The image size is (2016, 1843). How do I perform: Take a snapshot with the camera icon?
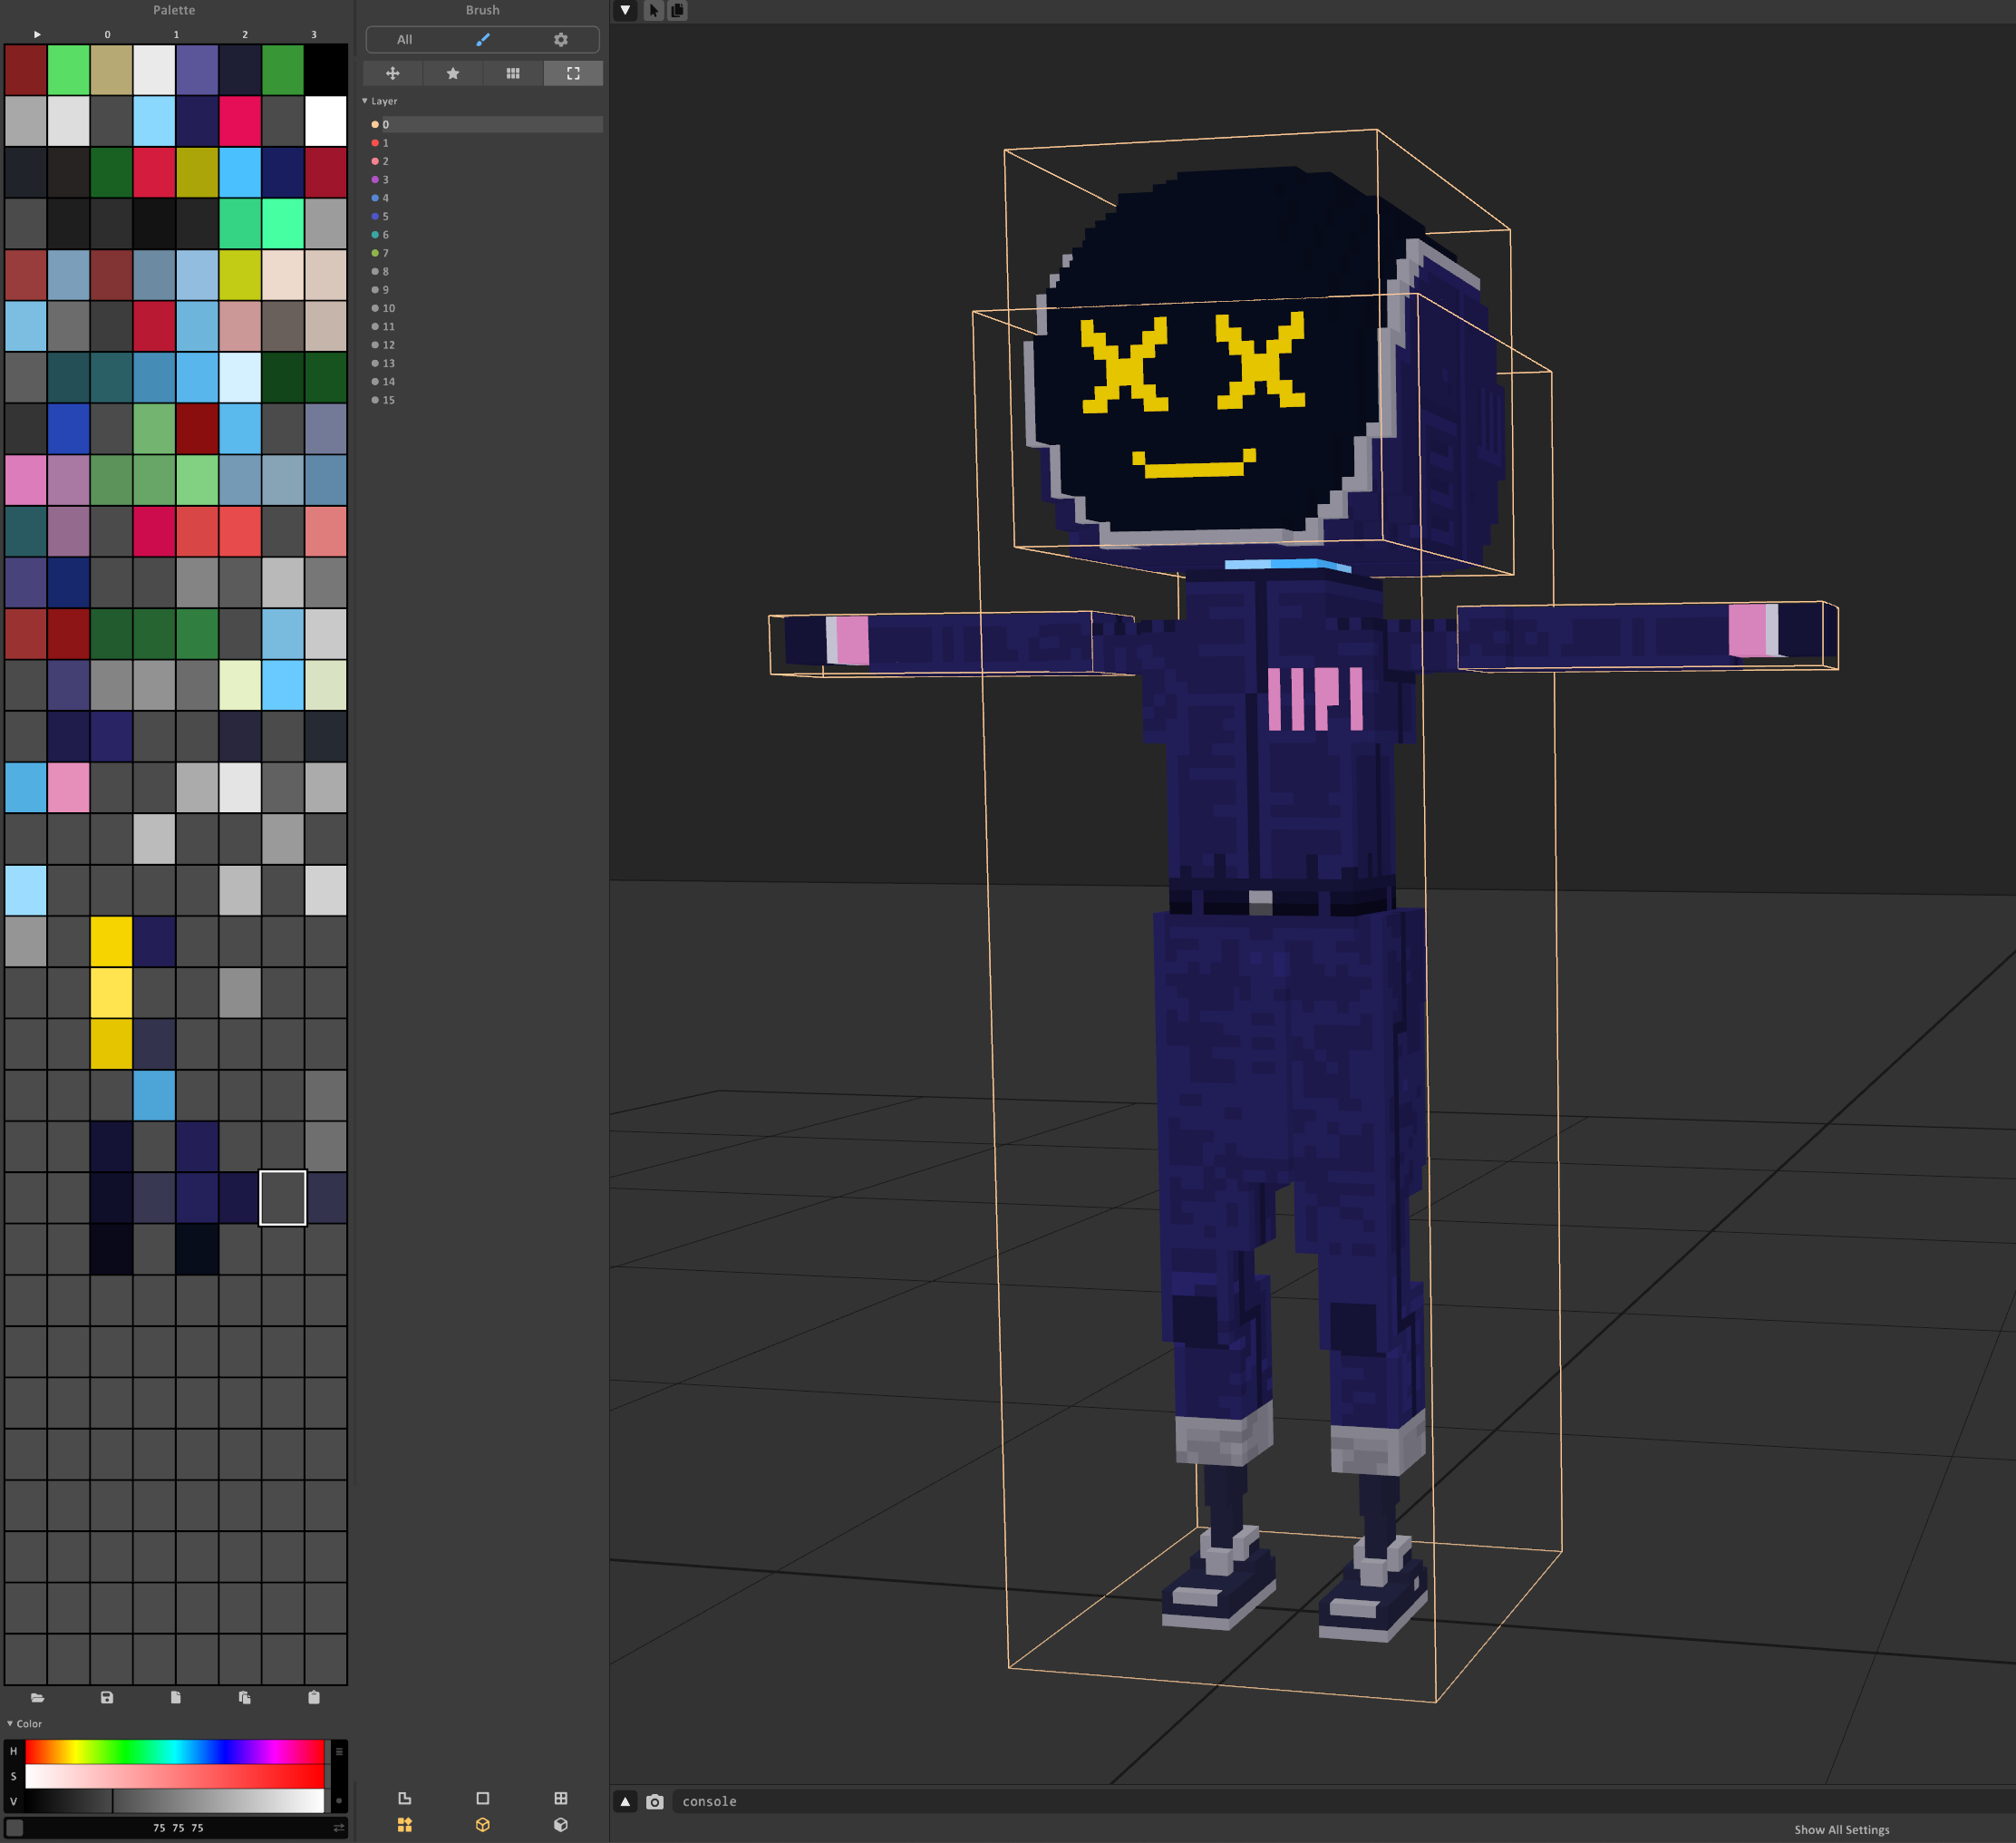pos(655,1802)
